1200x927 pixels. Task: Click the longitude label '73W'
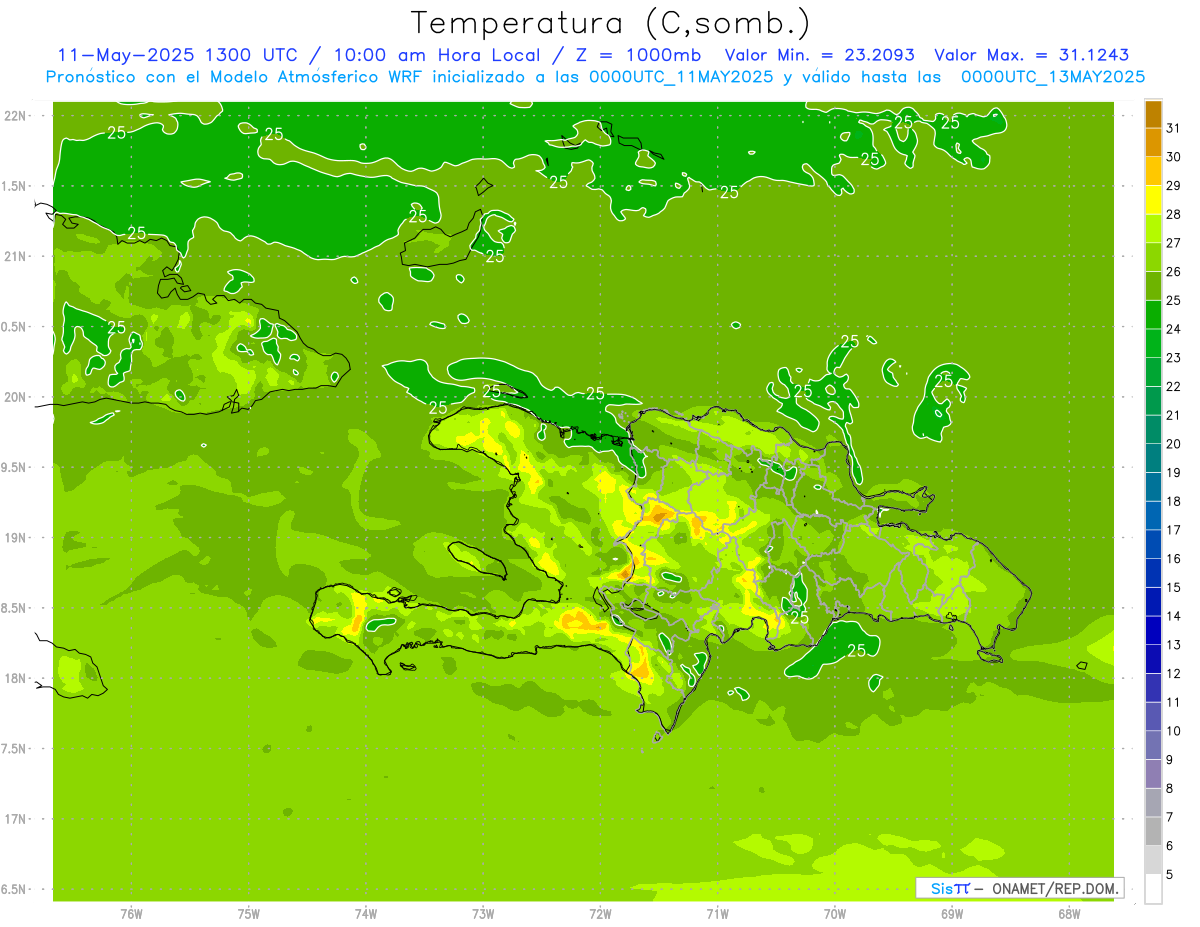[x=483, y=913]
